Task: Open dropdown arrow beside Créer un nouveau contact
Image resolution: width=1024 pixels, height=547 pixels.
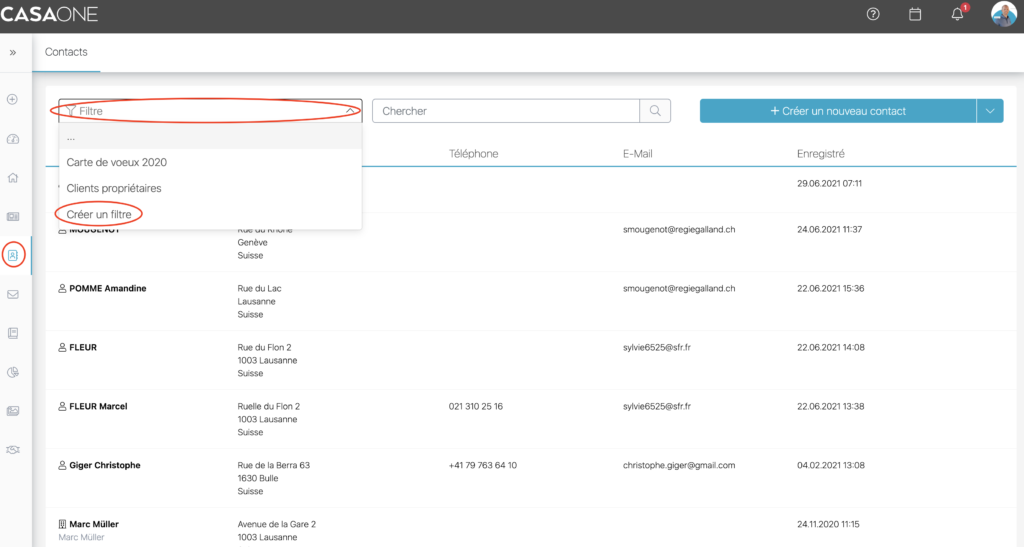Action: (x=990, y=111)
